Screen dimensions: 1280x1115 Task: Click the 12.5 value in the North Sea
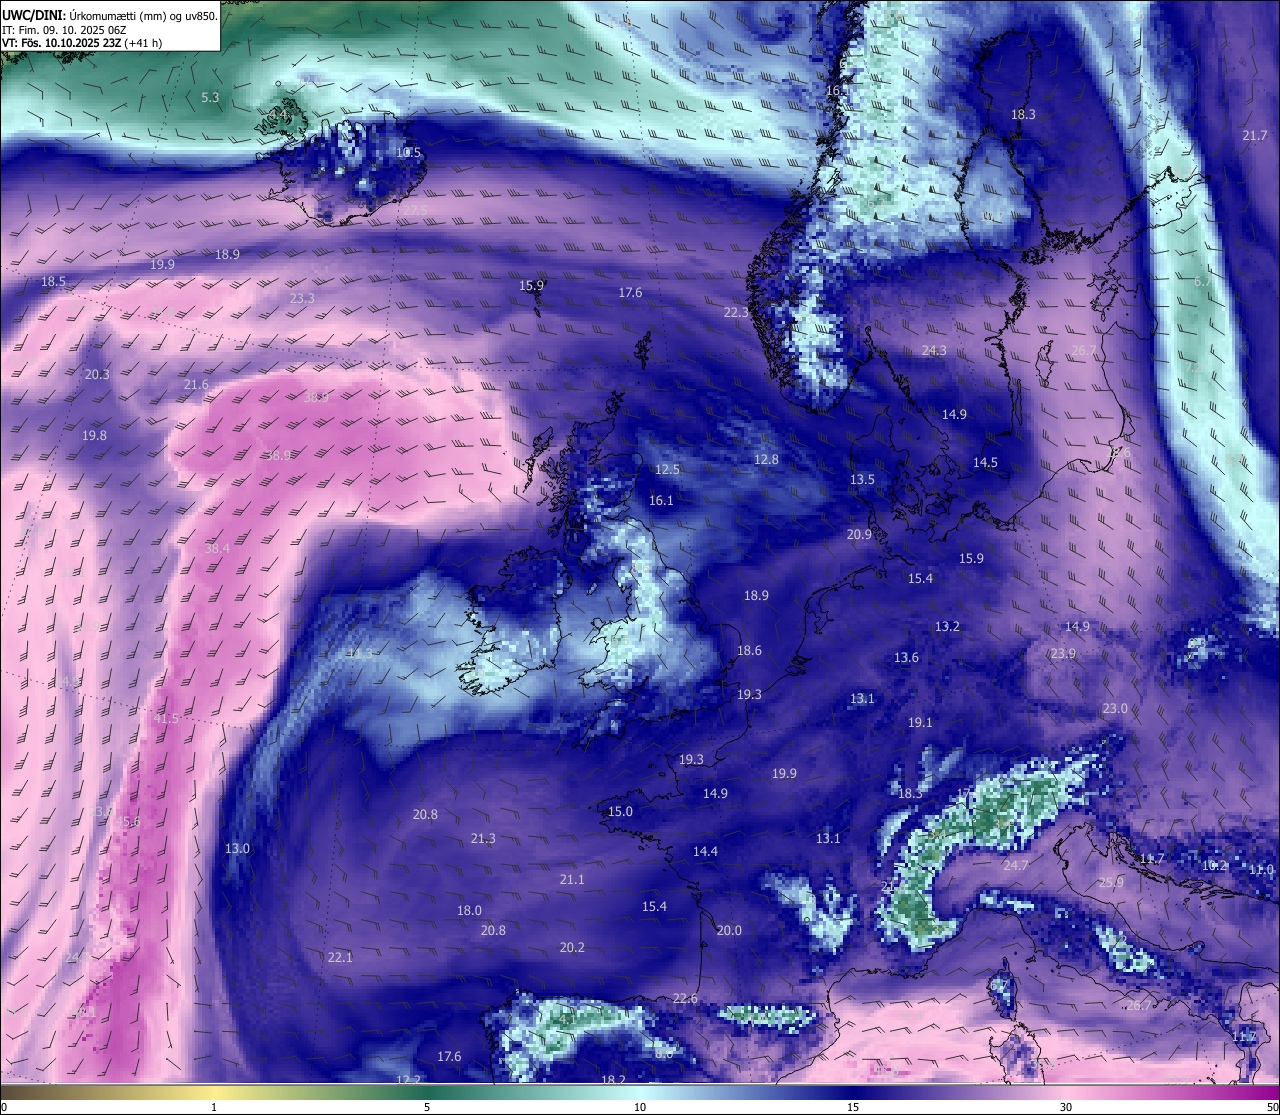pyautogui.click(x=667, y=469)
